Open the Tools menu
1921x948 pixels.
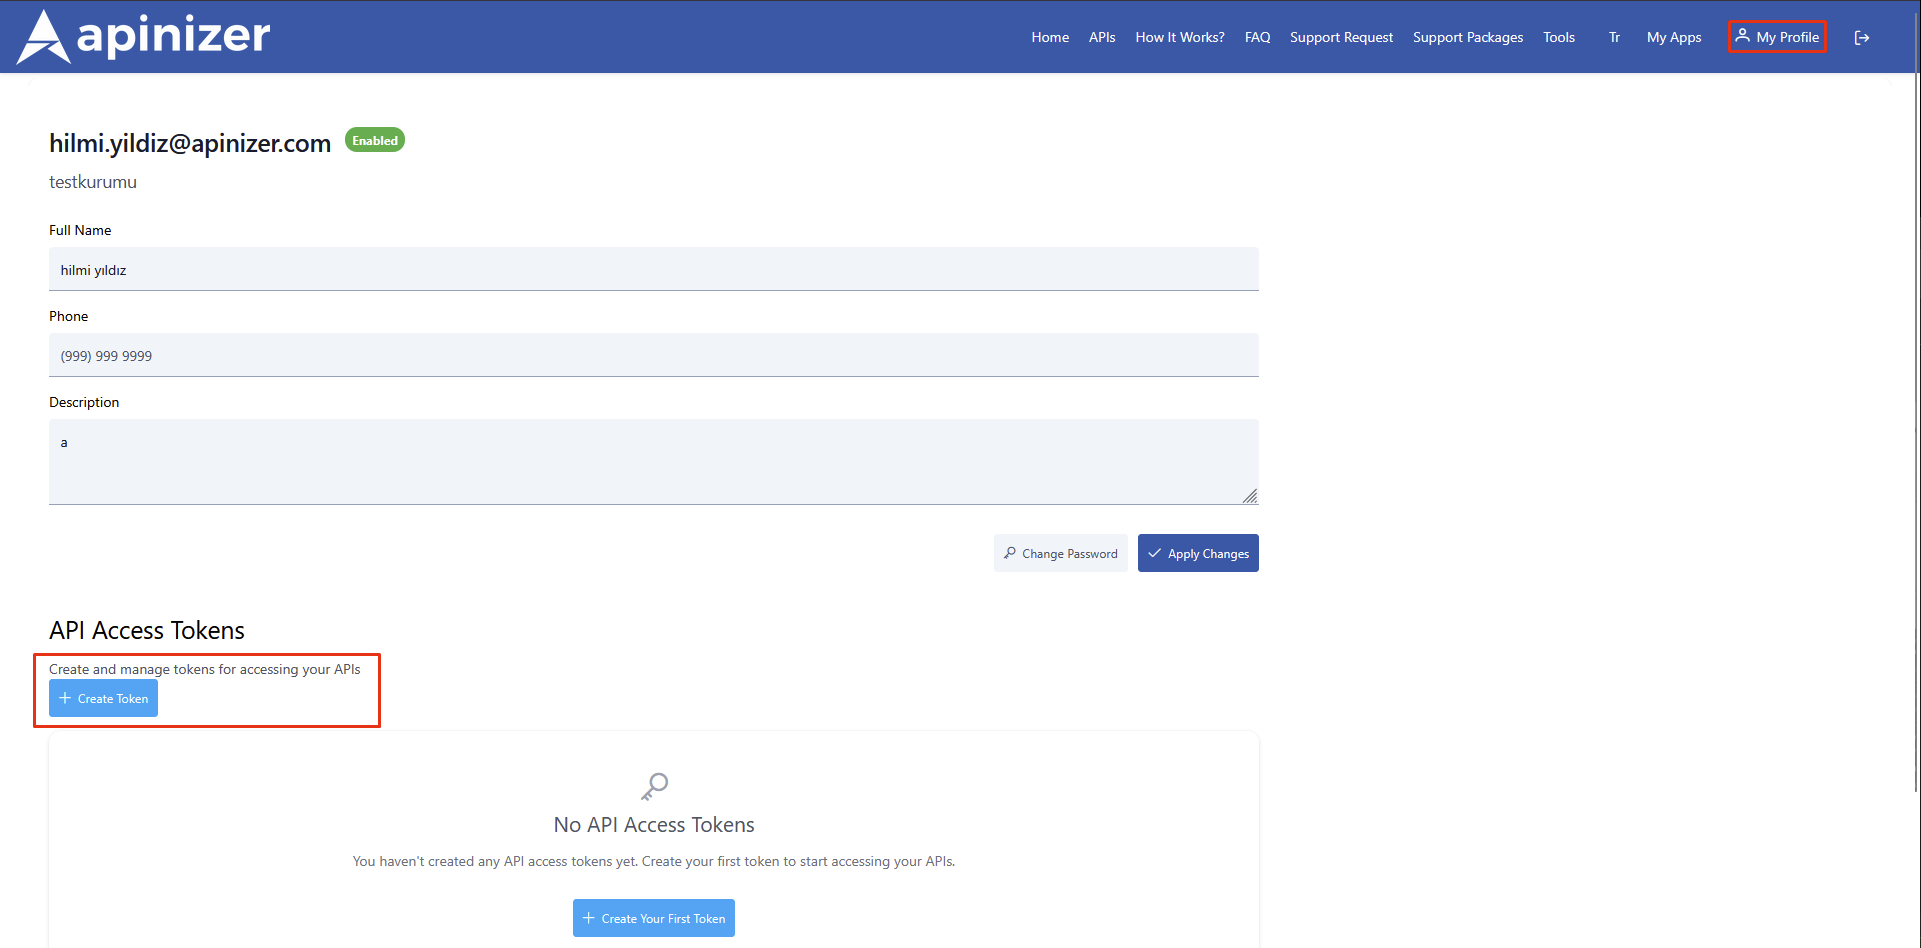[1558, 37]
